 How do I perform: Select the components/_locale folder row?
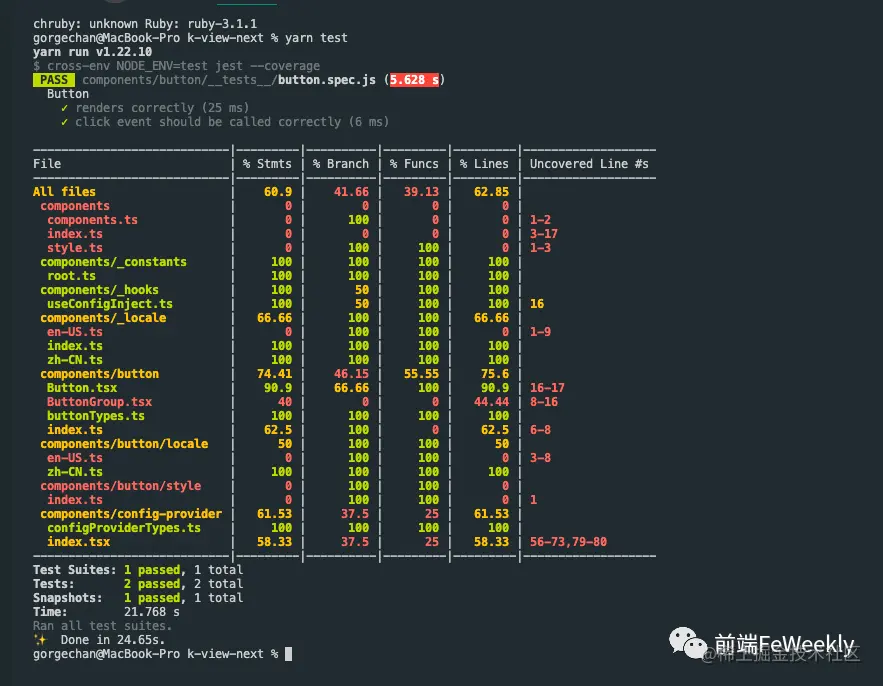click(x=103, y=318)
